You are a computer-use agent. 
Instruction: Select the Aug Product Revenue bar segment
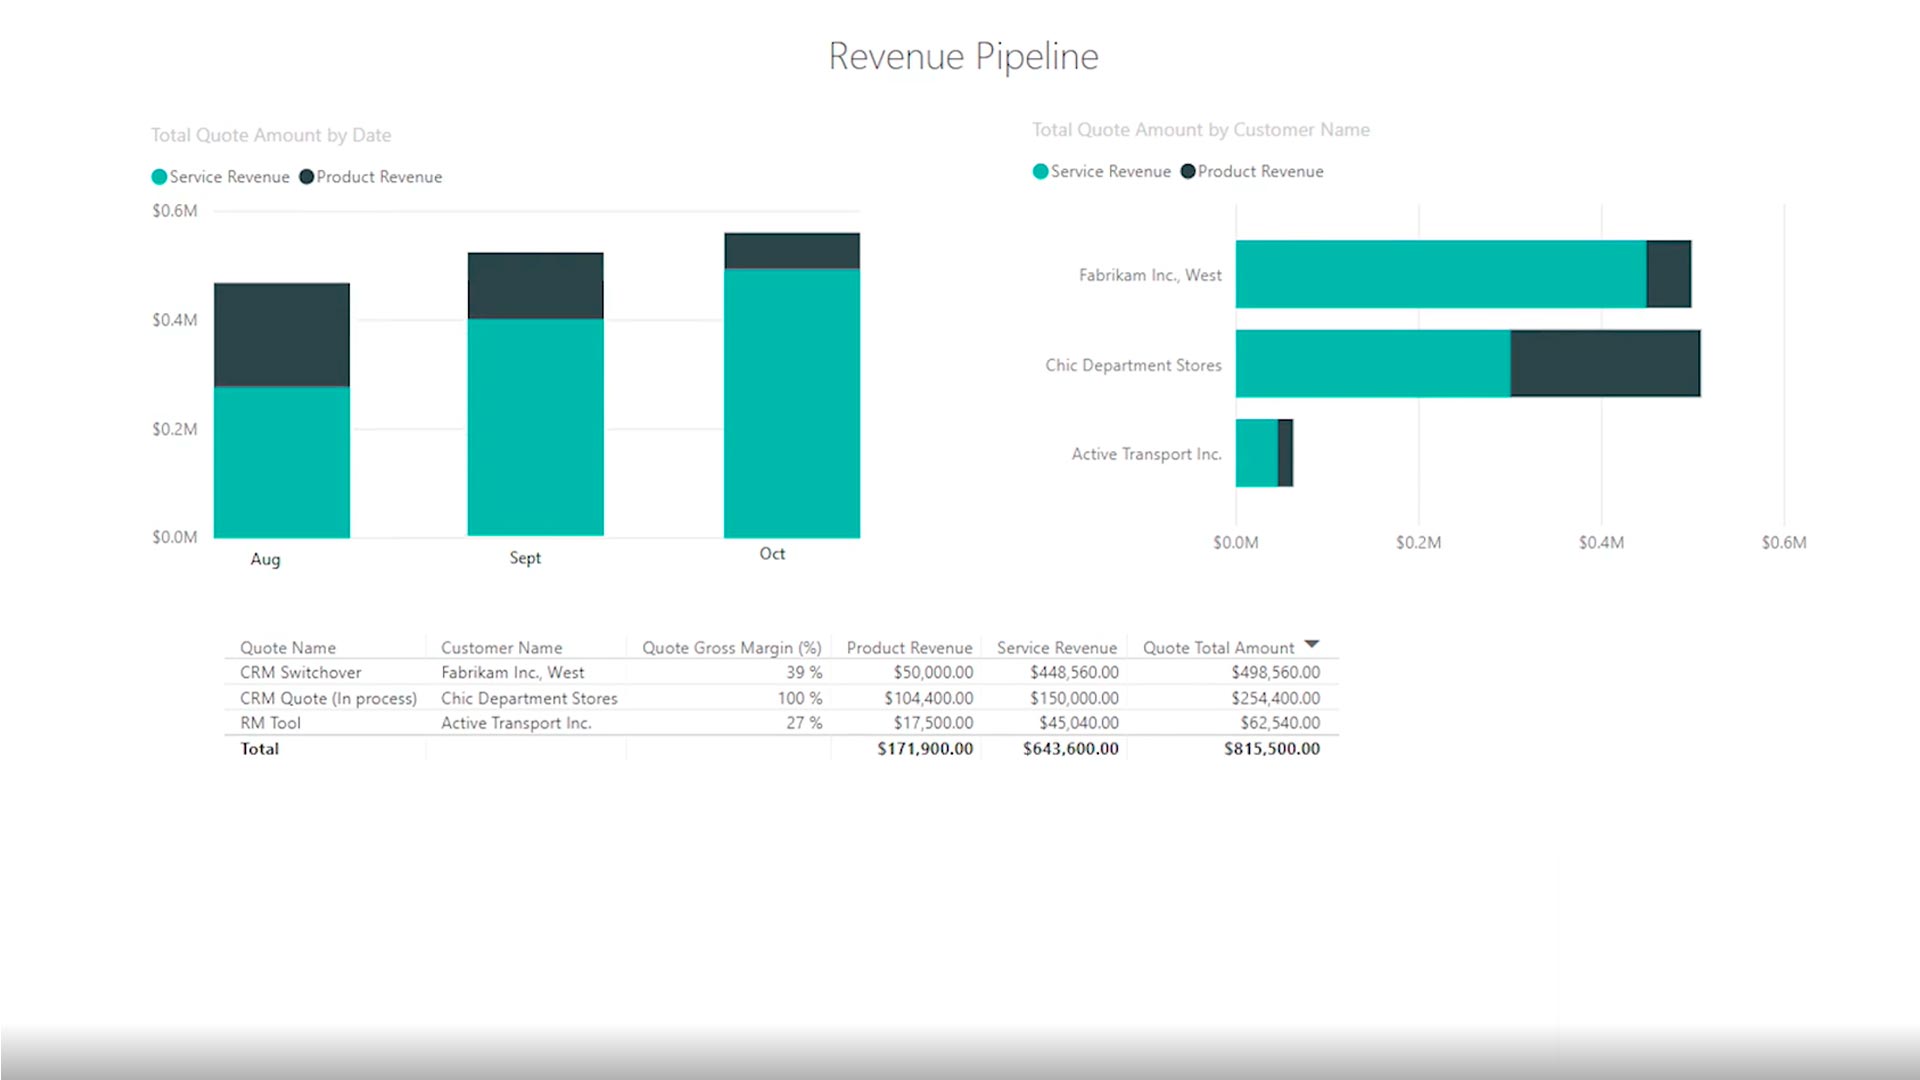[282, 334]
